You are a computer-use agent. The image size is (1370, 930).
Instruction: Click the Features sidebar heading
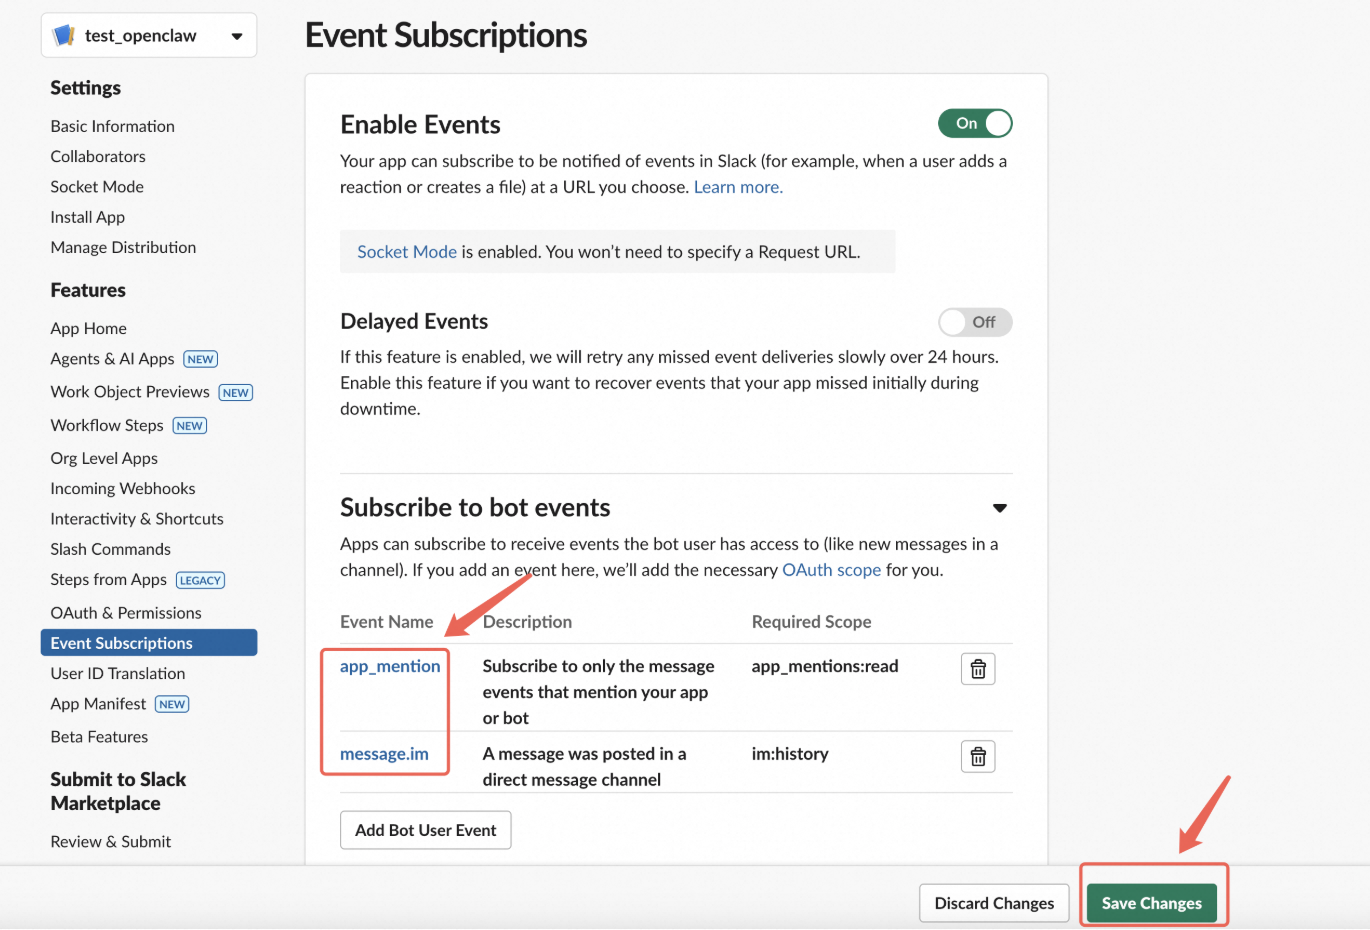88,290
